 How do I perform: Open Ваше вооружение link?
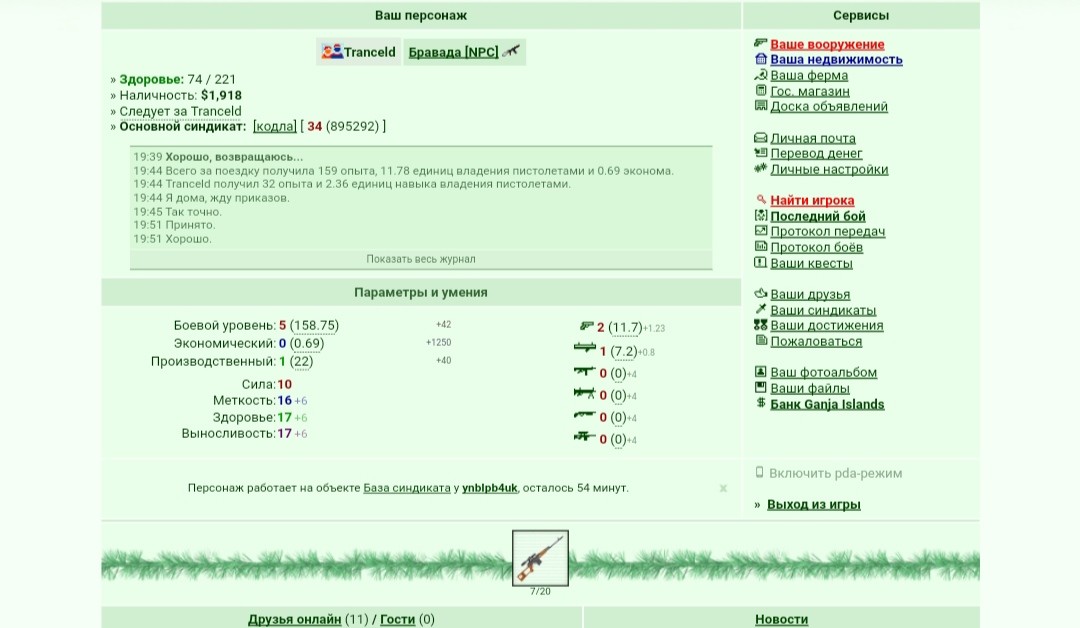point(827,44)
